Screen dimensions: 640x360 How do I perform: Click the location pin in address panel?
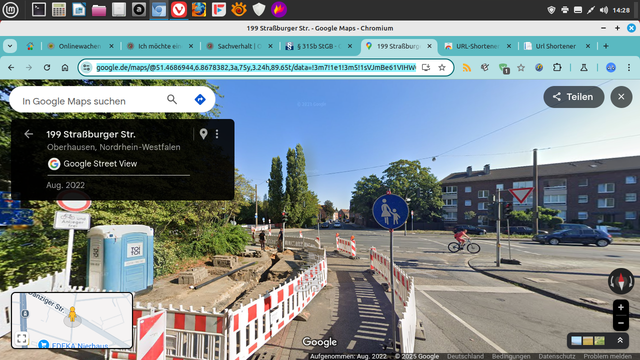(203, 134)
